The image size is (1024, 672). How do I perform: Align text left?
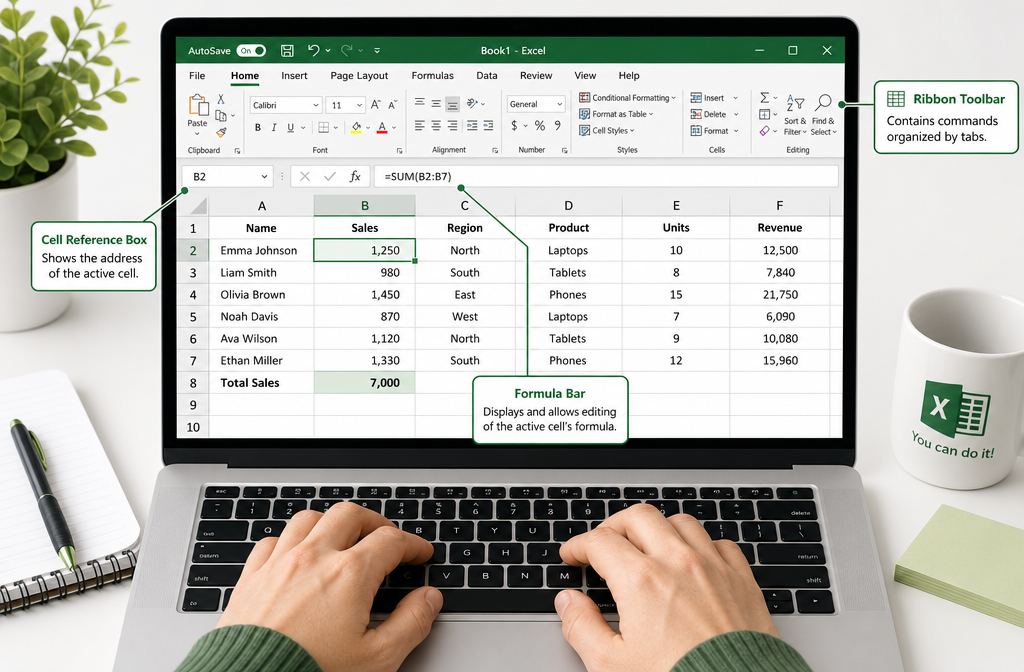click(x=420, y=125)
